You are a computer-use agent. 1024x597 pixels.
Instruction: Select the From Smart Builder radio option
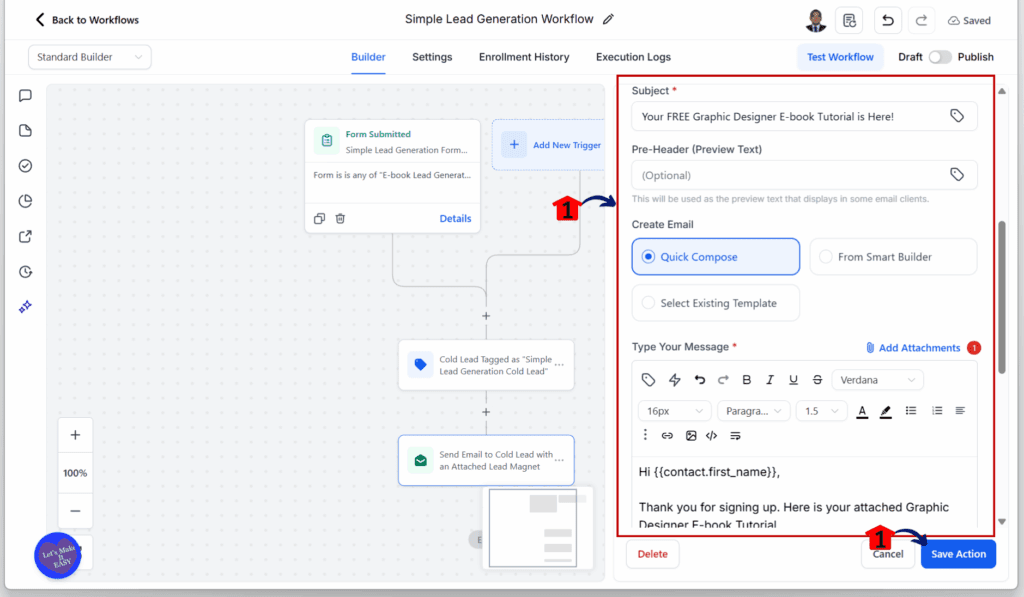click(826, 257)
